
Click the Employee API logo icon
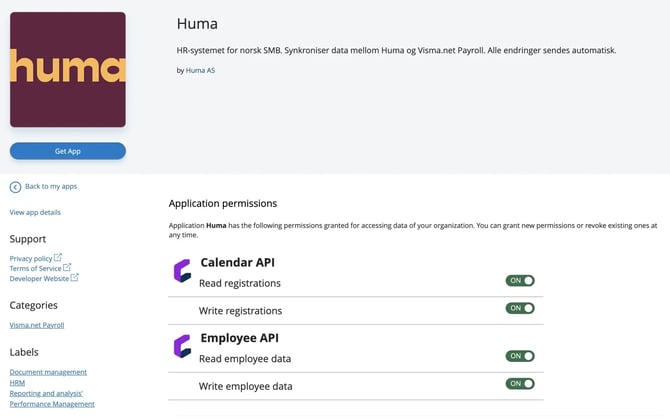(182, 346)
